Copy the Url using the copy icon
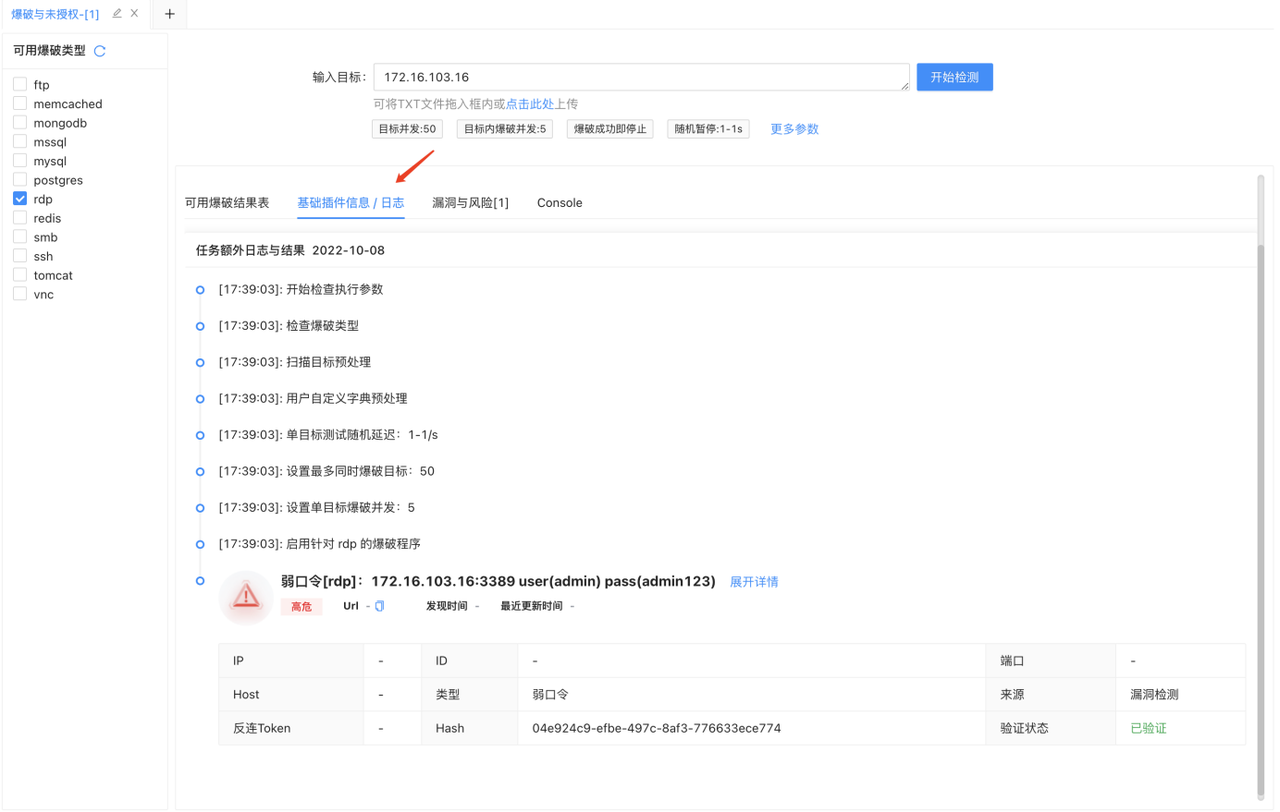 [380, 606]
